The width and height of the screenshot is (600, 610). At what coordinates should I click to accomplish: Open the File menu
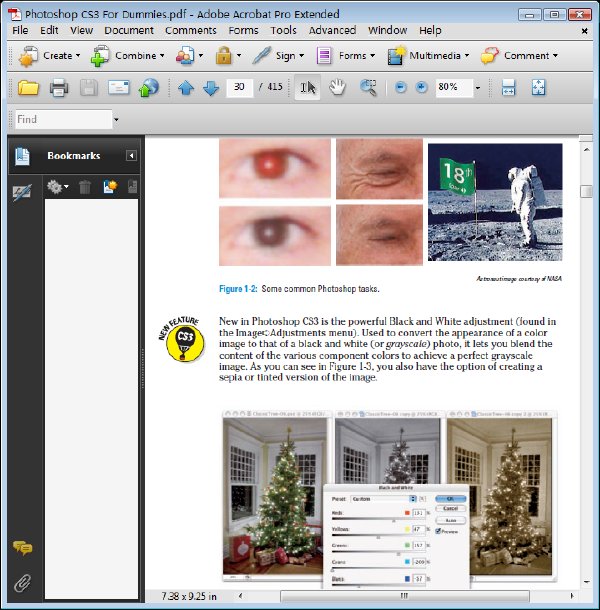[20, 30]
